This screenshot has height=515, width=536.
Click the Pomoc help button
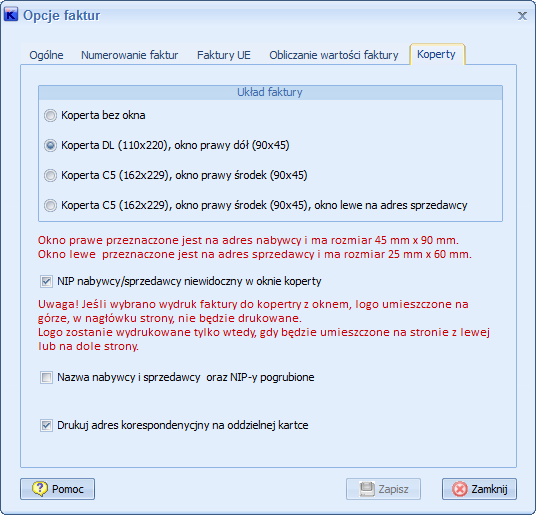[x=57, y=489]
